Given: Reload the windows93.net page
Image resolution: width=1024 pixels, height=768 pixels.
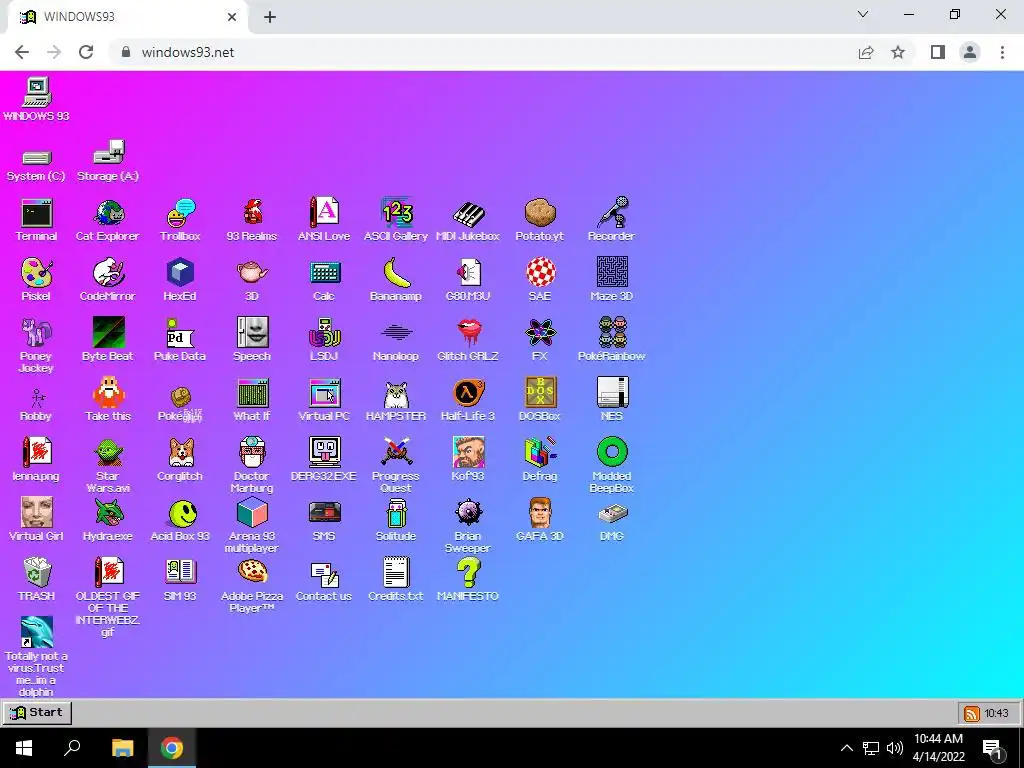Looking at the screenshot, I should pyautogui.click(x=86, y=52).
